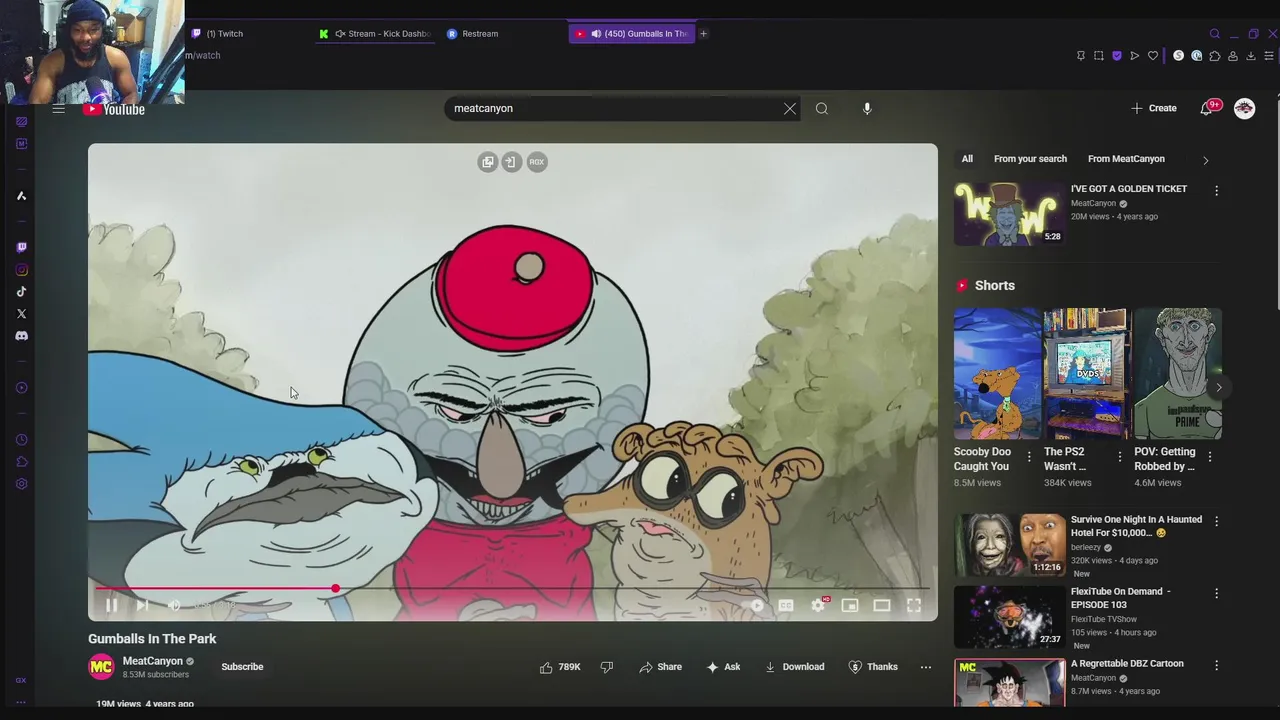The image size is (1280, 720).
Task: Open more actions under the video
Action: click(926, 667)
